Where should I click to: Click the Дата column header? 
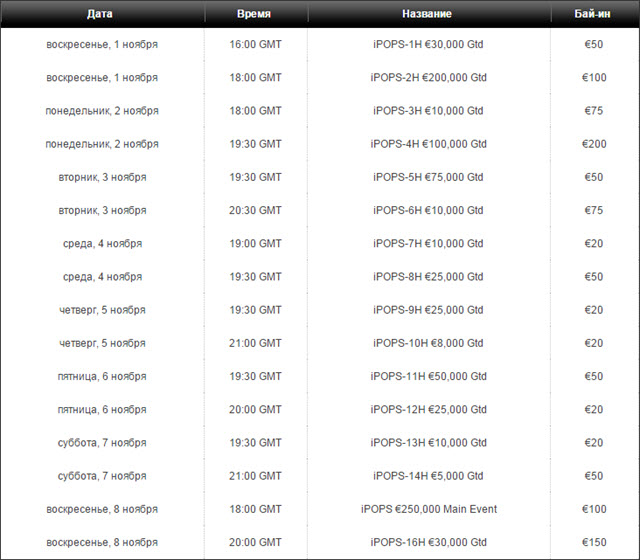[x=100, y=14]
